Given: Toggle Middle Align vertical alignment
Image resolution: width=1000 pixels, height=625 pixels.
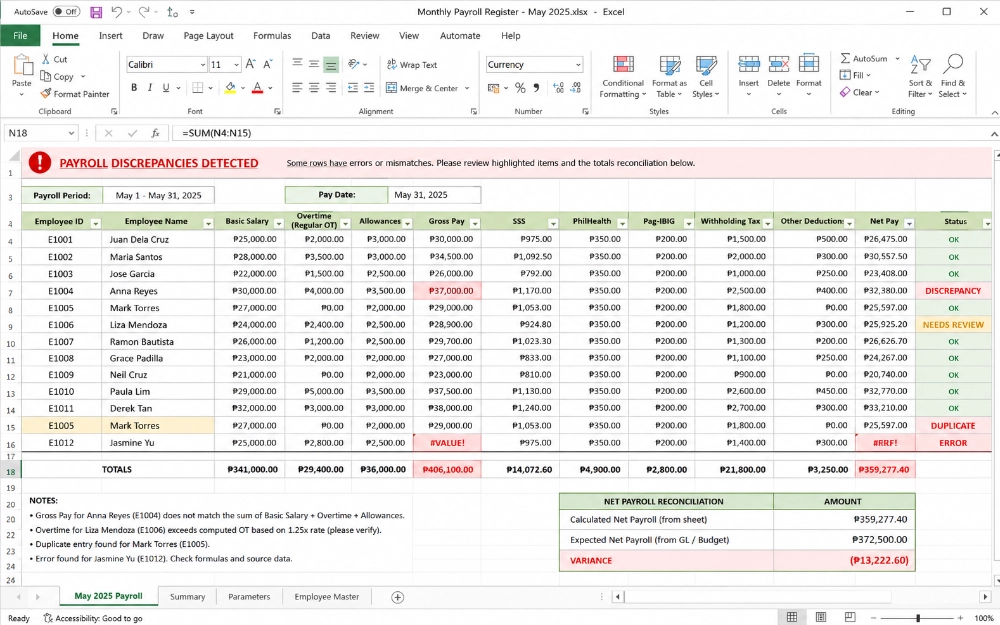Looking at the screenshot, I should click(314, 64).
